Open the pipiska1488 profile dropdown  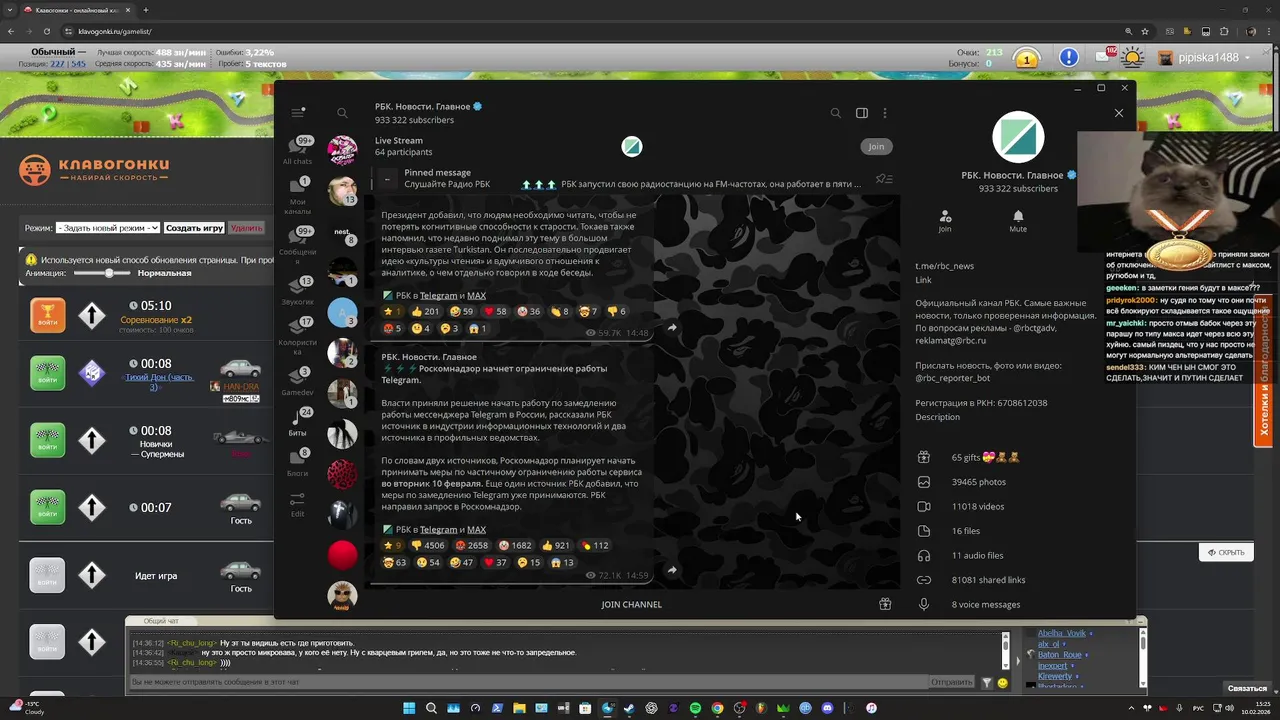point(1204,58)
